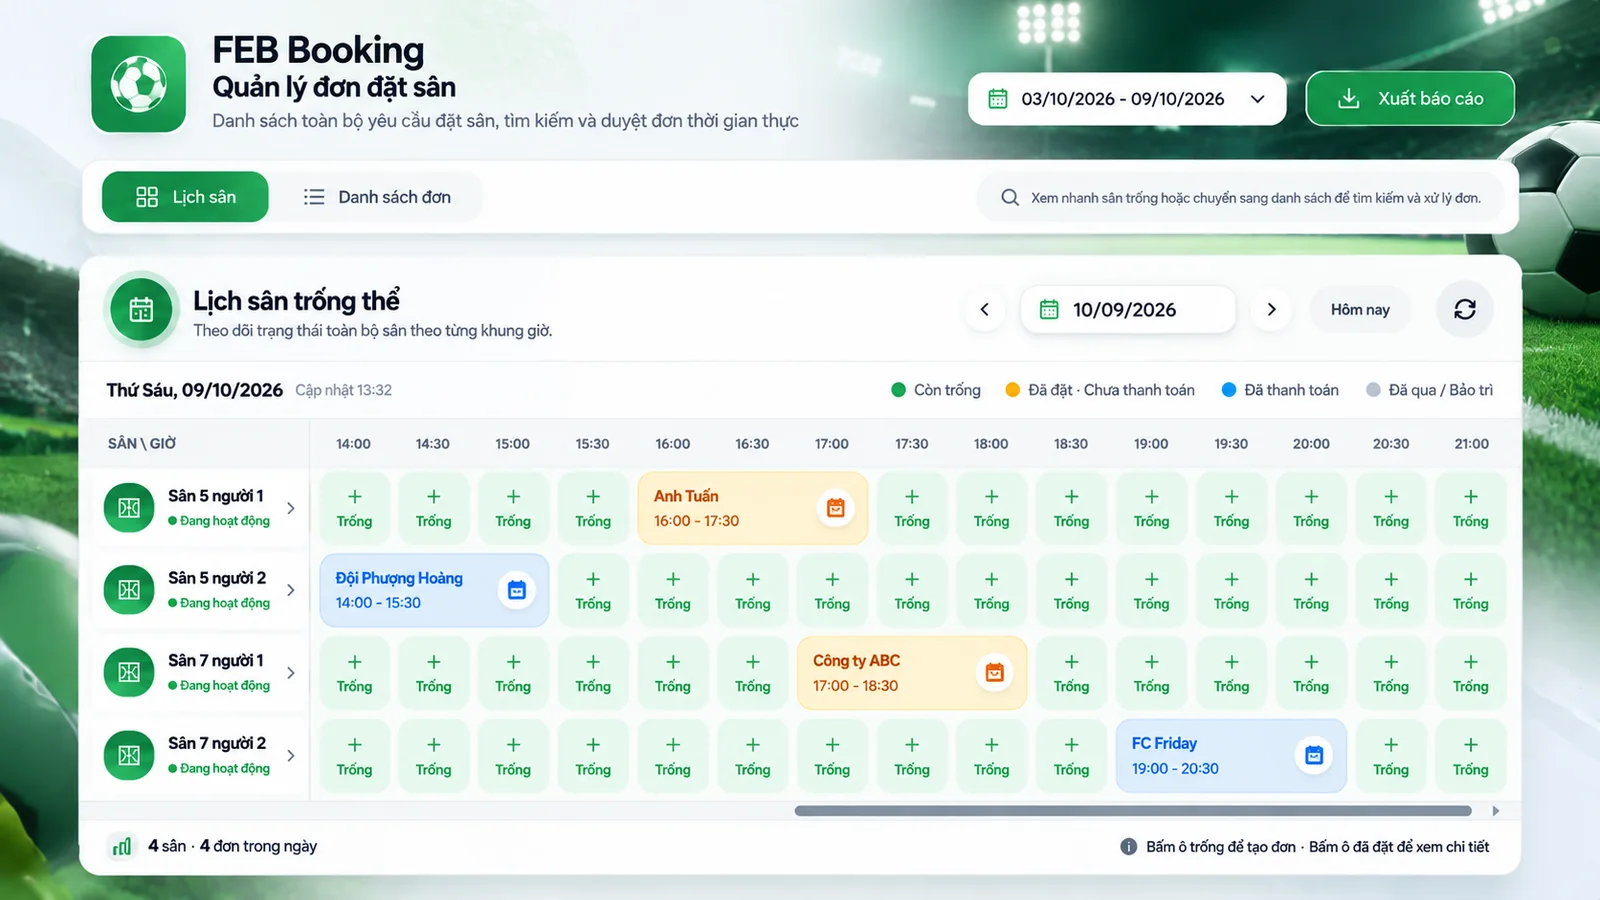Click the Còn trống green legend dot
The width and height of the screenshot is (1600, 900).
pos(898,390)
